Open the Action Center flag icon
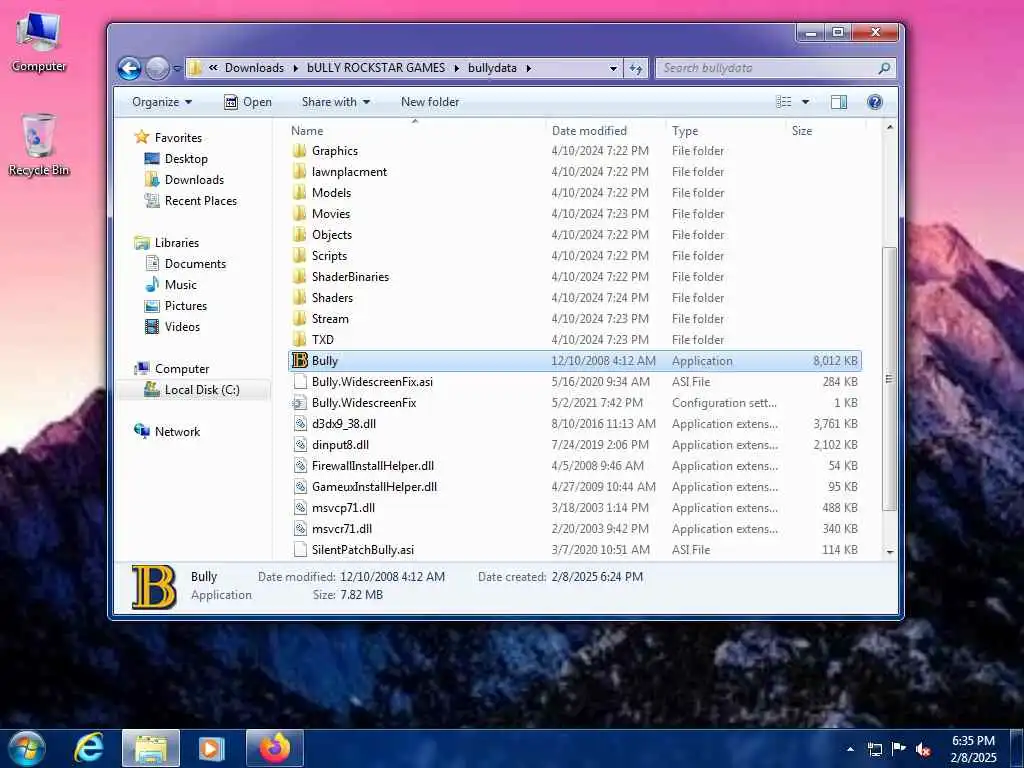Viewport: 1024px width, 768px height. pyautogui.click(x=899, y=749)
